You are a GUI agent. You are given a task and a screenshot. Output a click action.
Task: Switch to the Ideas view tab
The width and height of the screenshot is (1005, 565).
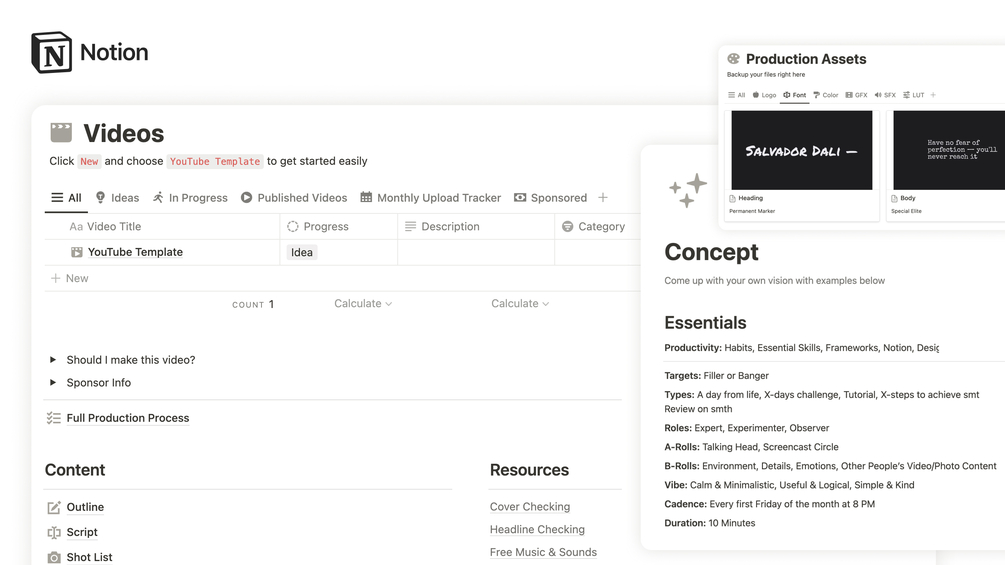pos(117,198)
